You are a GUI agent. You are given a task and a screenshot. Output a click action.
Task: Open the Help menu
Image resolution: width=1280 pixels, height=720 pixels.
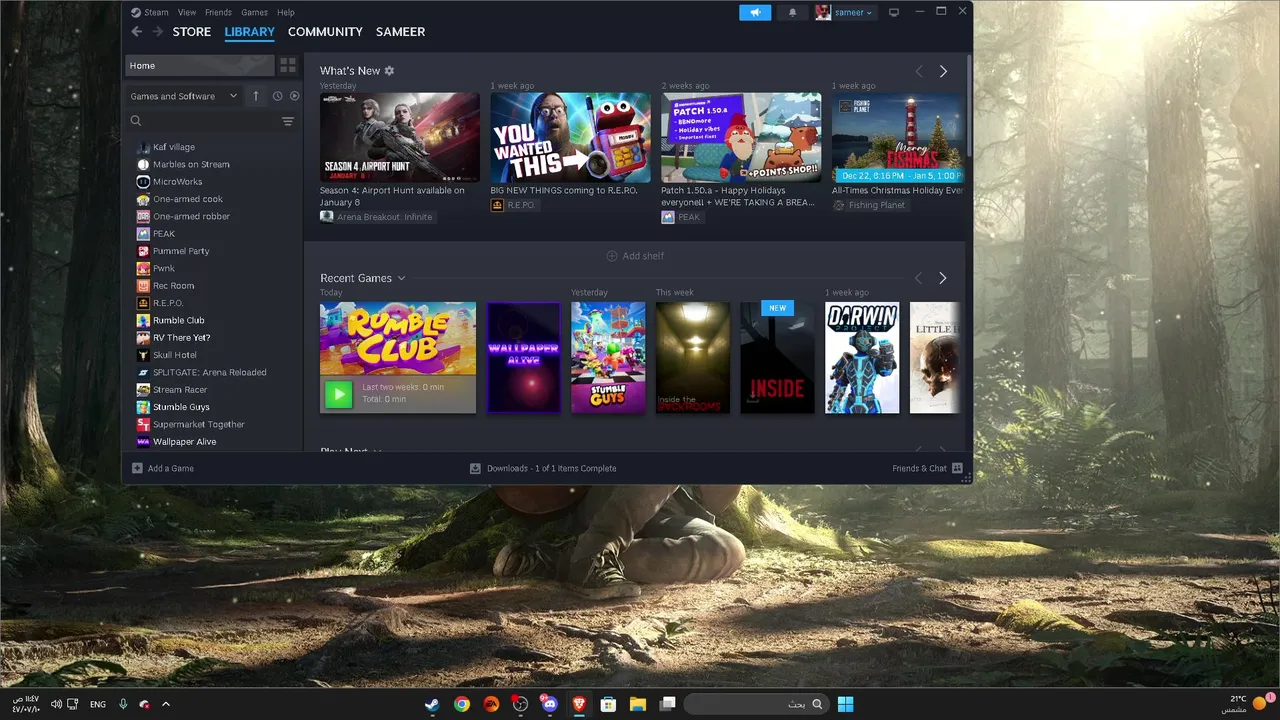point(285,12)
